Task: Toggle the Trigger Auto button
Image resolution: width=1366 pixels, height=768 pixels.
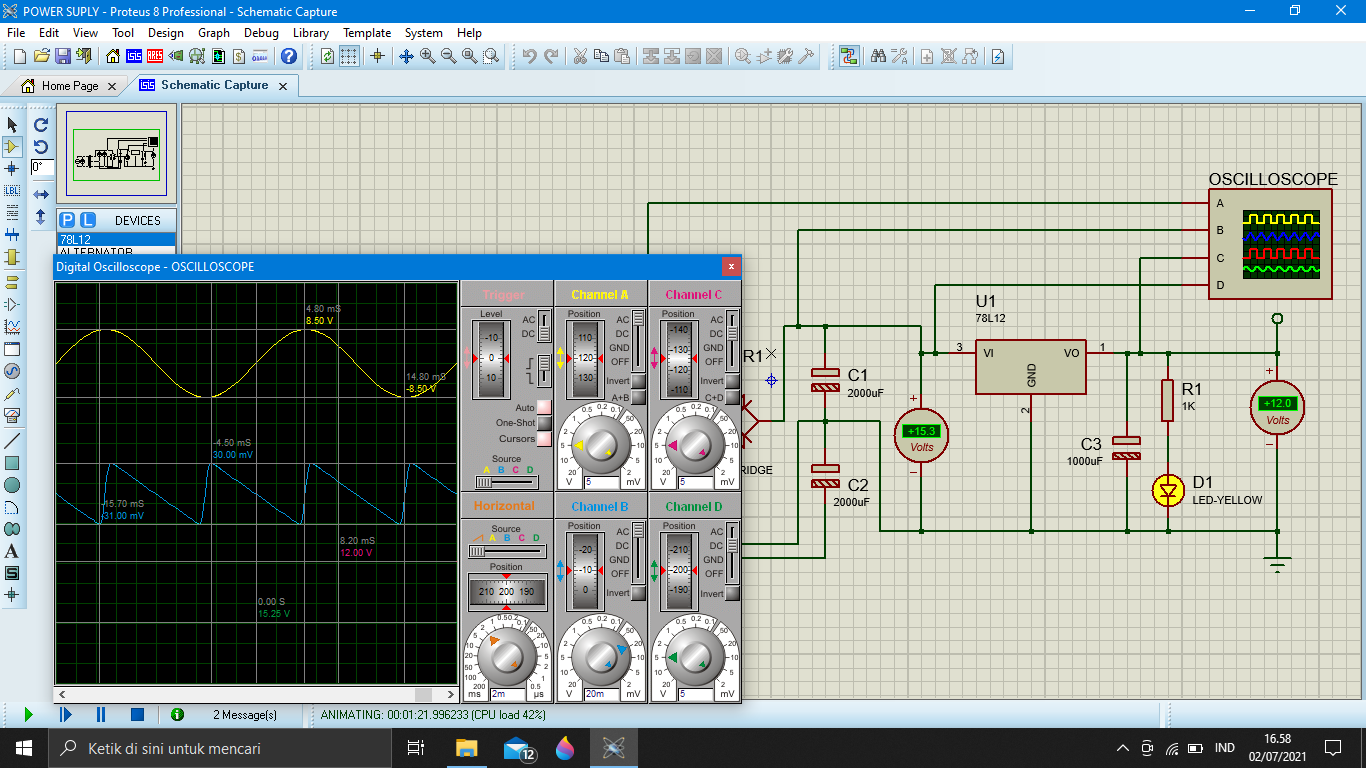Action: coord(544,407)
